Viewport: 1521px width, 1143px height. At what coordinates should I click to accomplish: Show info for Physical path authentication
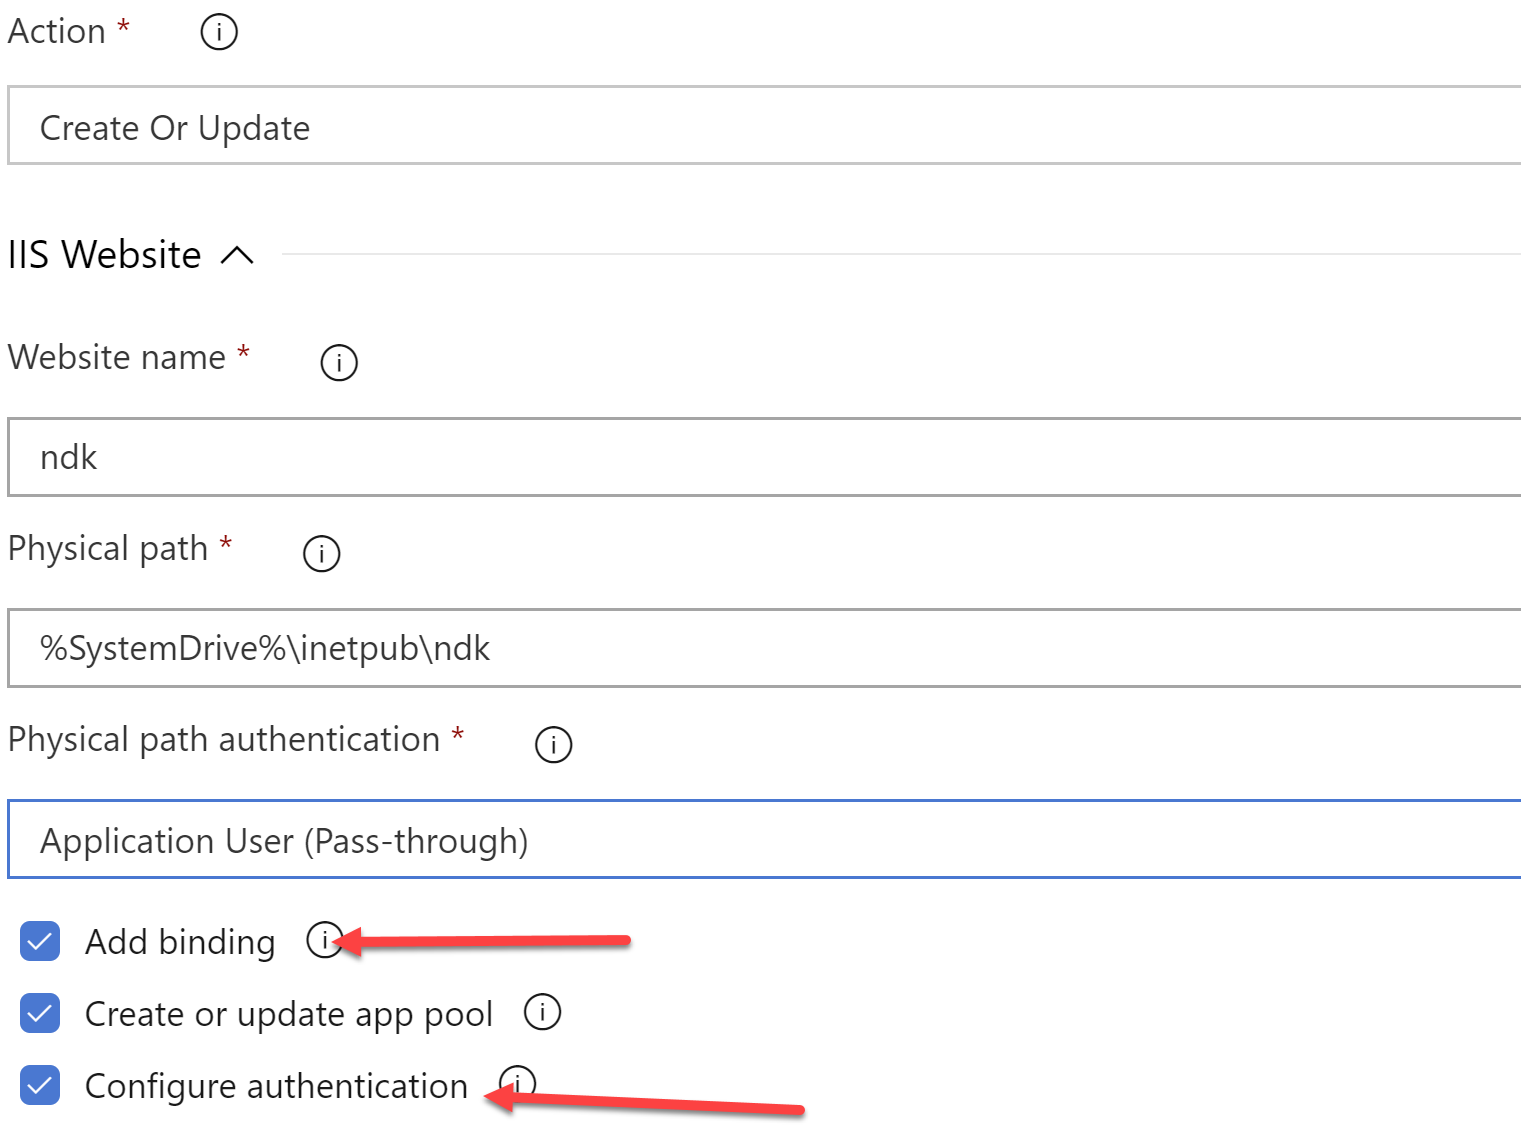coord(553,744)
